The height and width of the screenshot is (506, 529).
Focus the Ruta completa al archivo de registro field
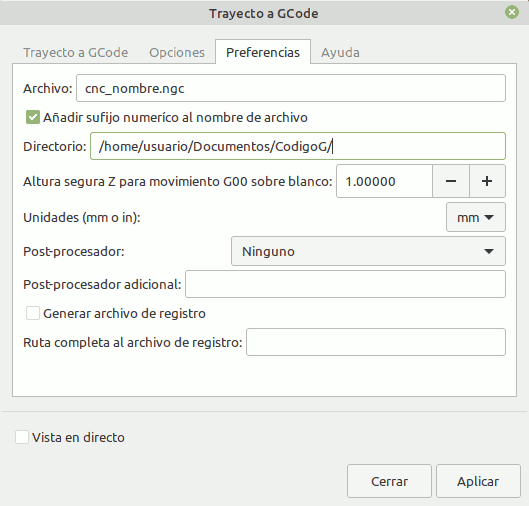pyautogui.click(x=376, y=342)
